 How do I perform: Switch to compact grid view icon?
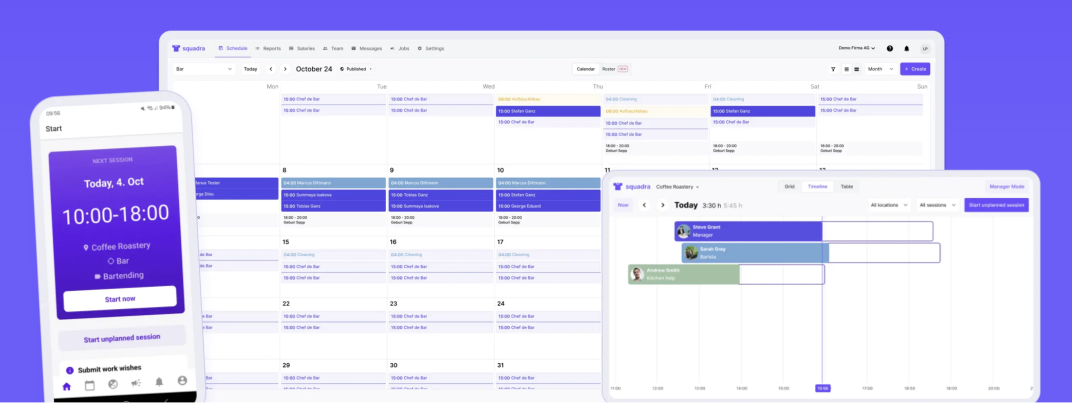(x=846, y=69)
